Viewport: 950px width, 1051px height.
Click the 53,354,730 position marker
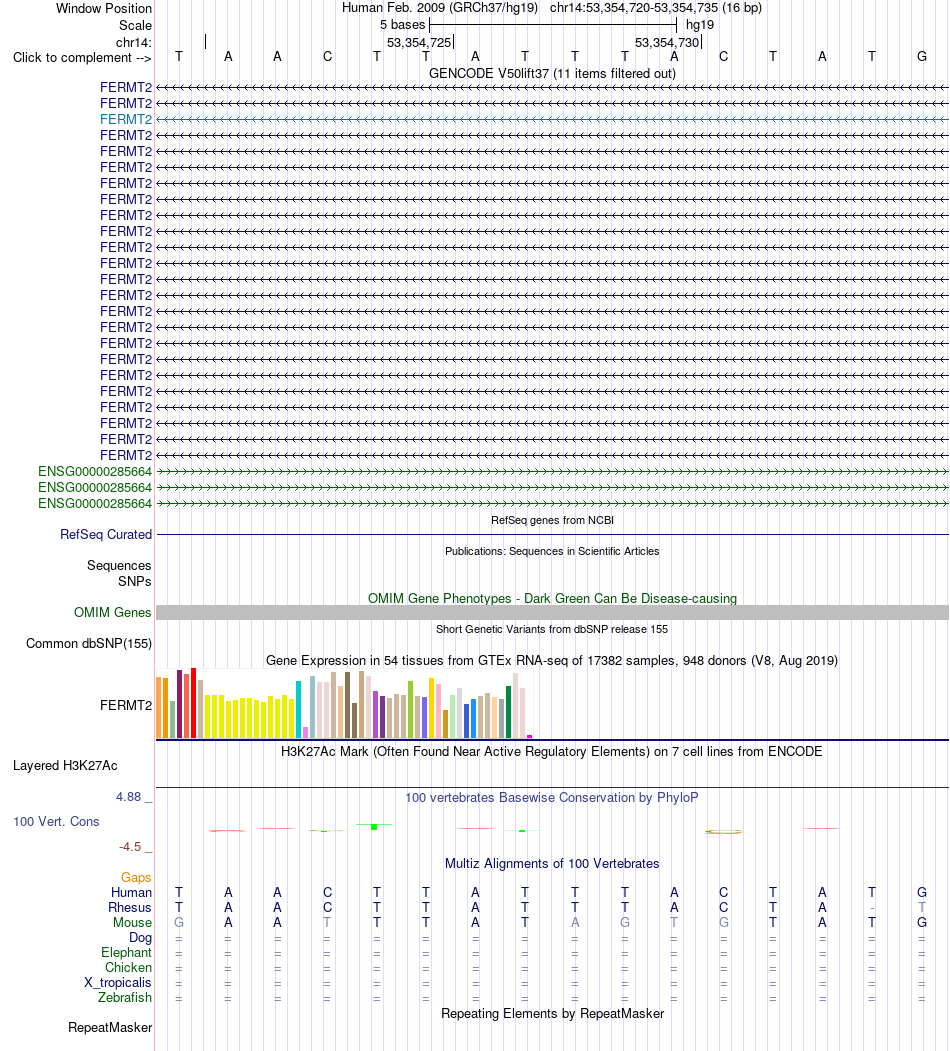(x=667, y=42)
